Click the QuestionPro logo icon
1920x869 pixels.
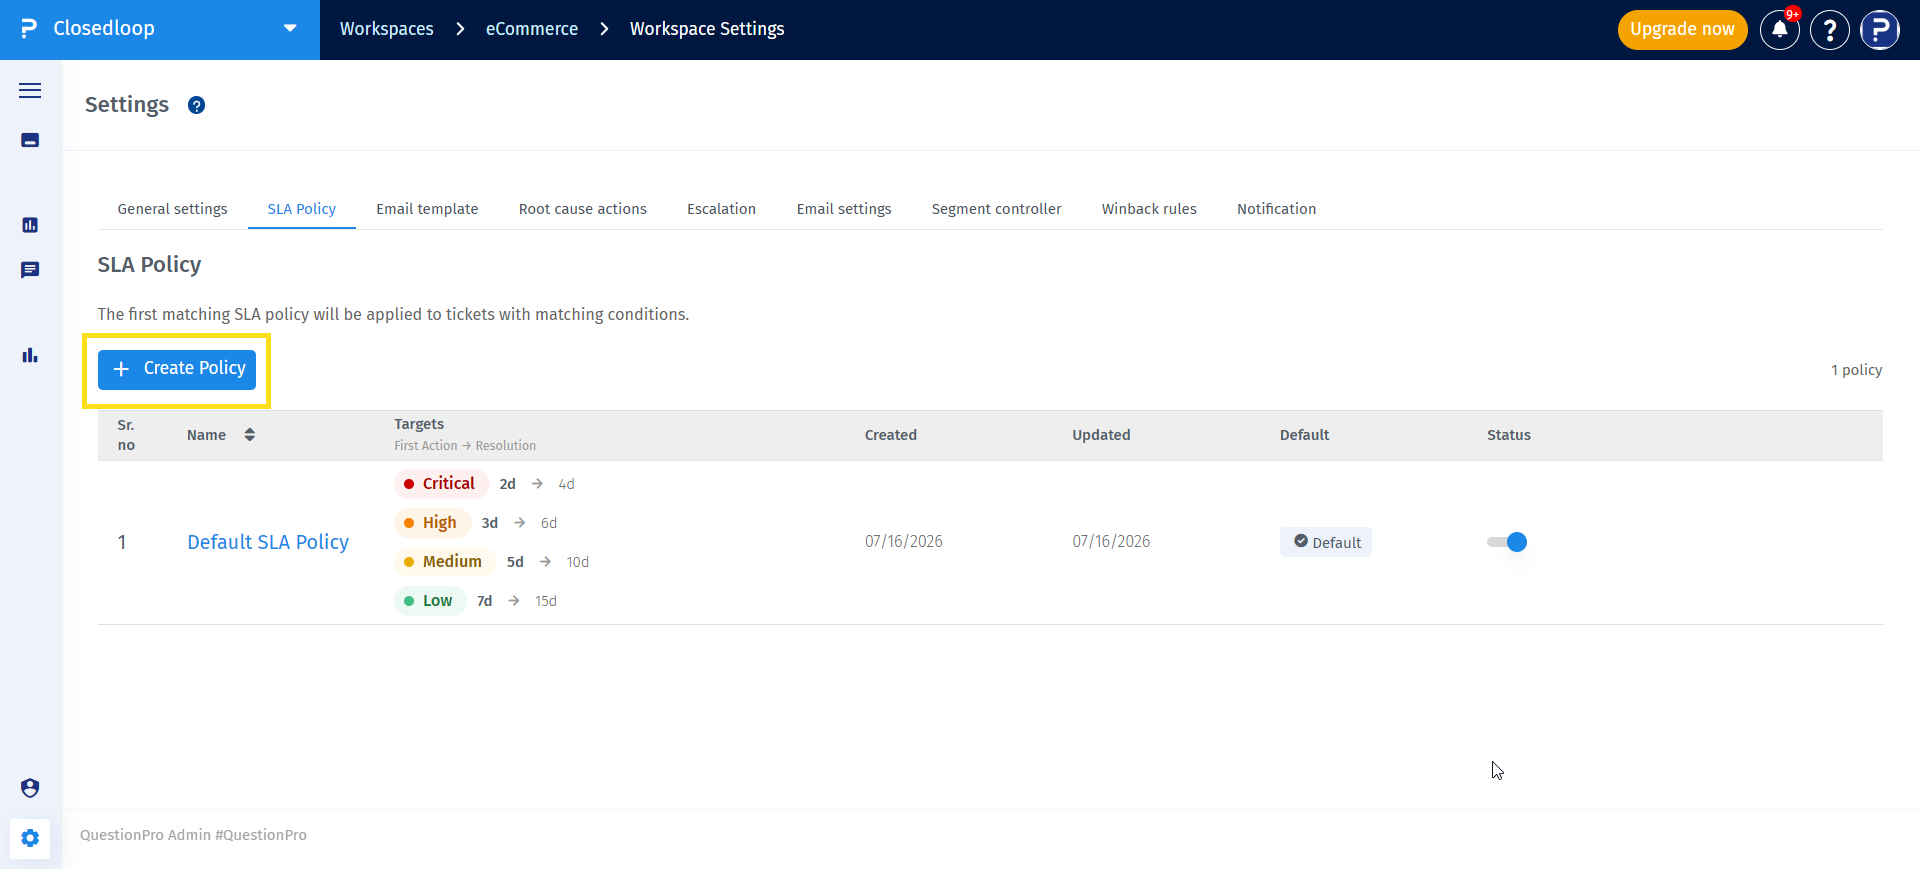pyautogui.click(x=29, y=29)
